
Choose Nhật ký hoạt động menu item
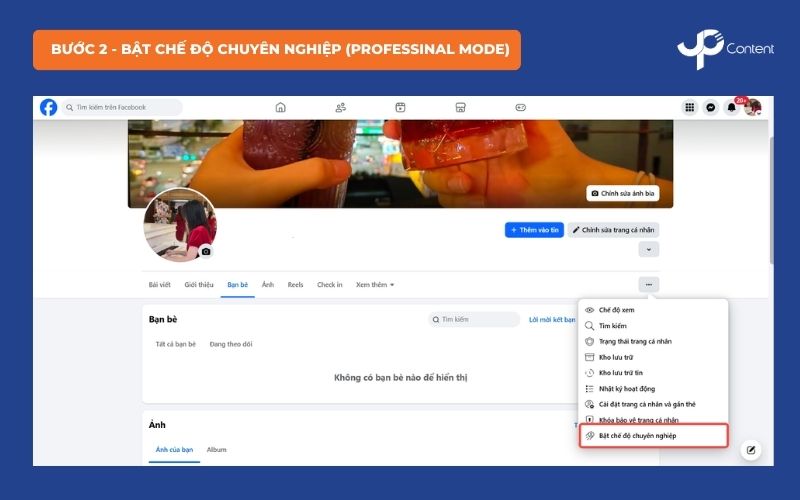(x=653, y=389)
